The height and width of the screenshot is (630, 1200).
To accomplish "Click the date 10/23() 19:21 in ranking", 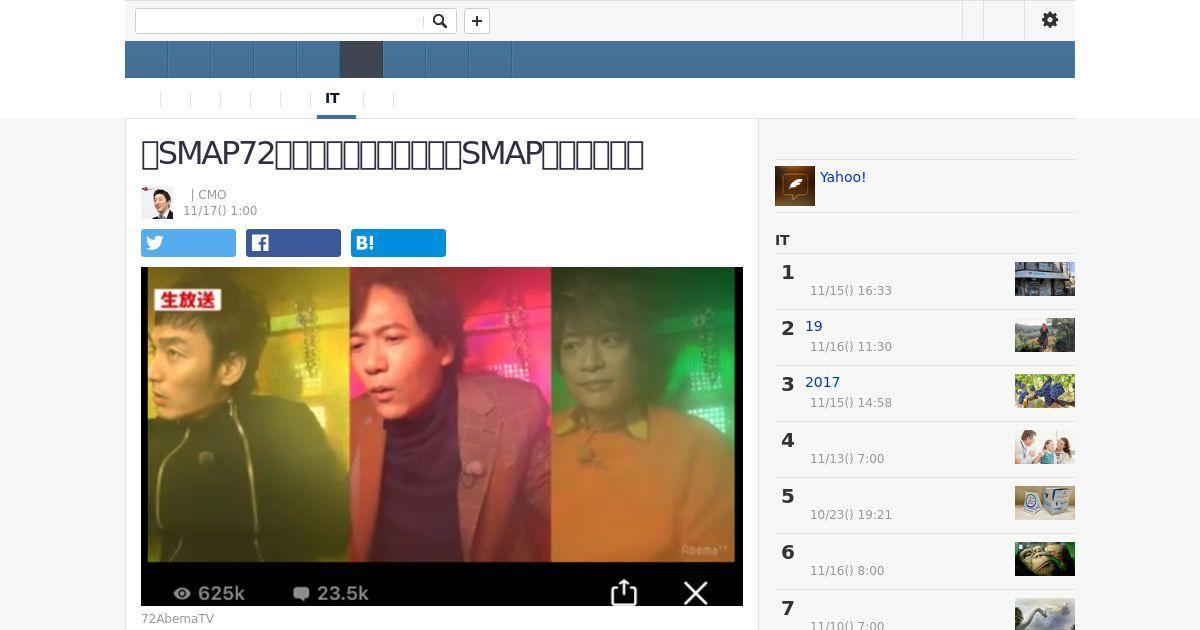I will point(851,515).
